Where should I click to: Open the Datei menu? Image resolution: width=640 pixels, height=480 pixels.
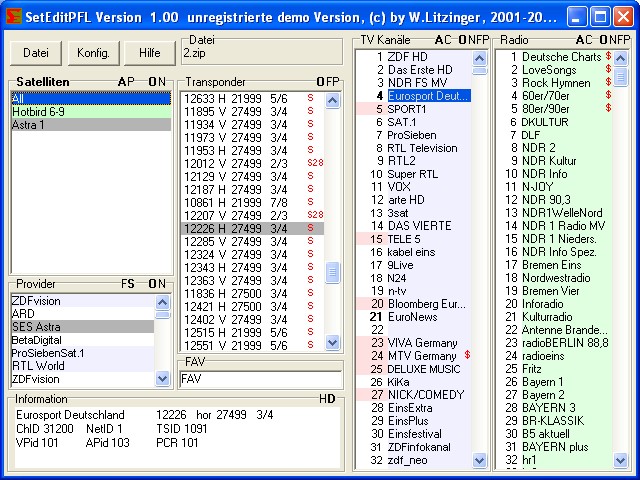(x=36, y=53)
